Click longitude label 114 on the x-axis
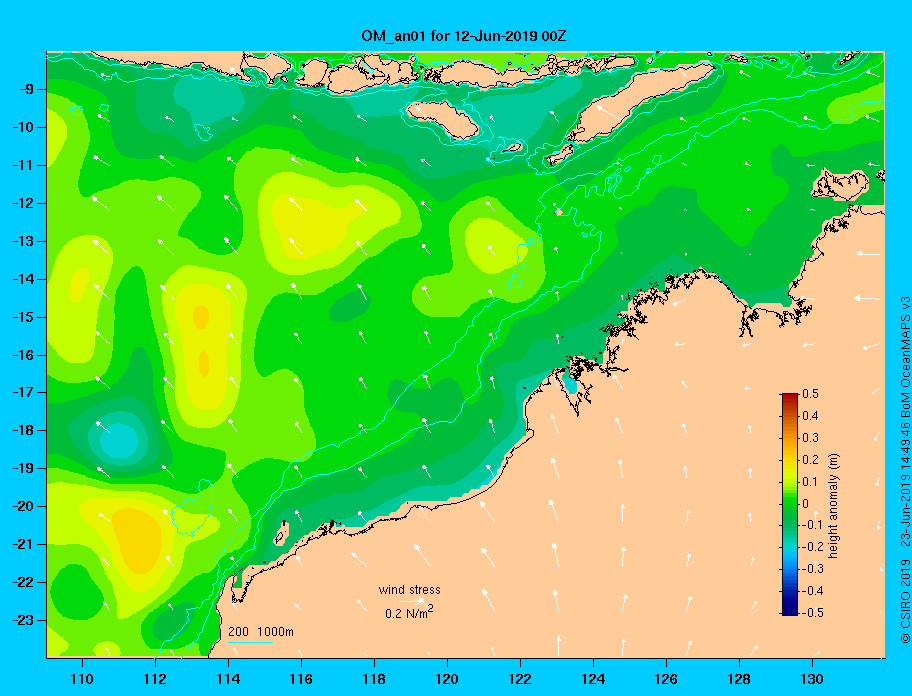 (x=228, y=679)
